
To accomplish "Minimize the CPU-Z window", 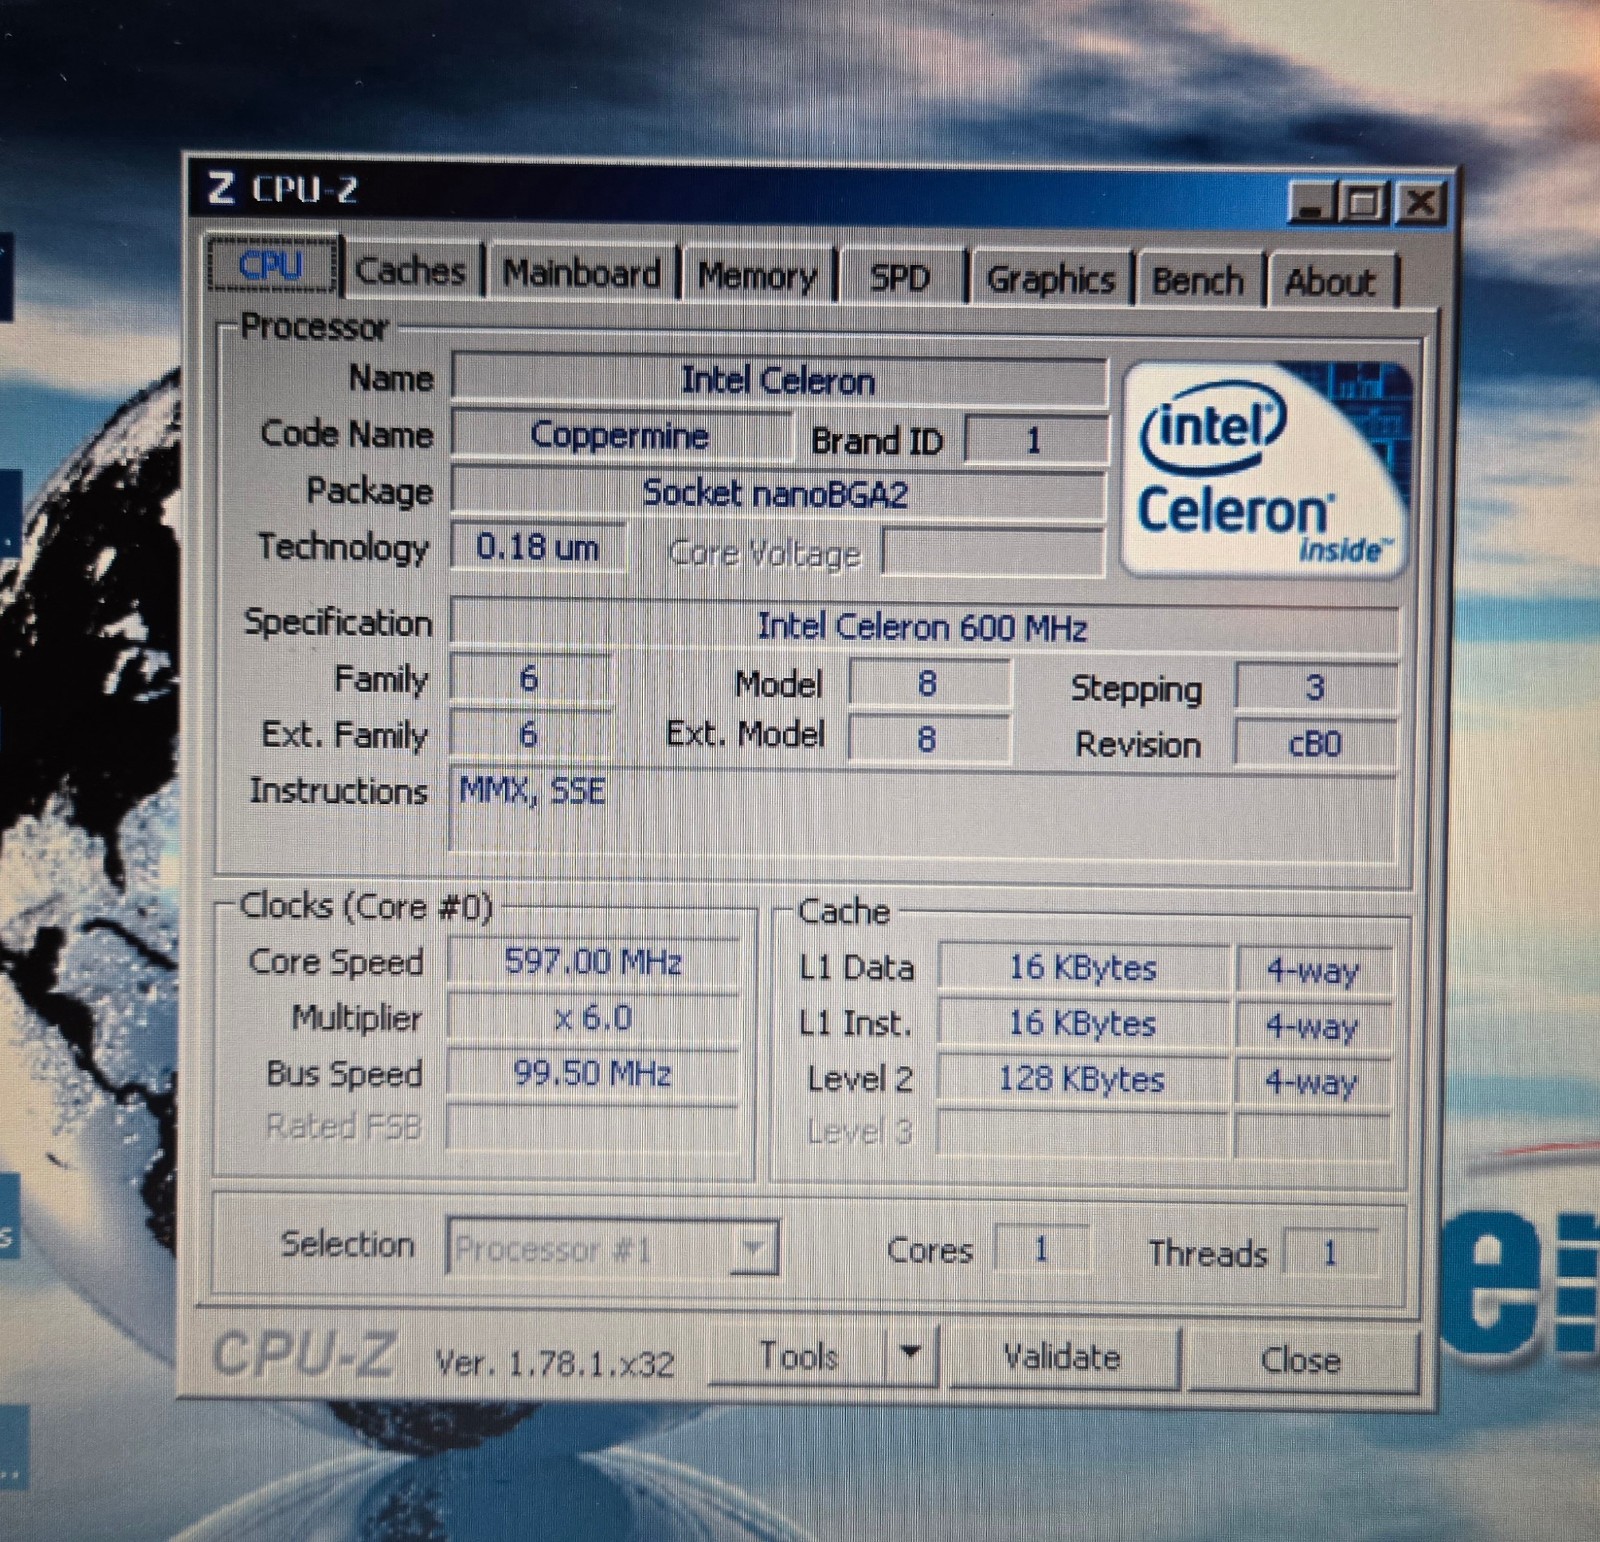I will [x=1311, y=204].
